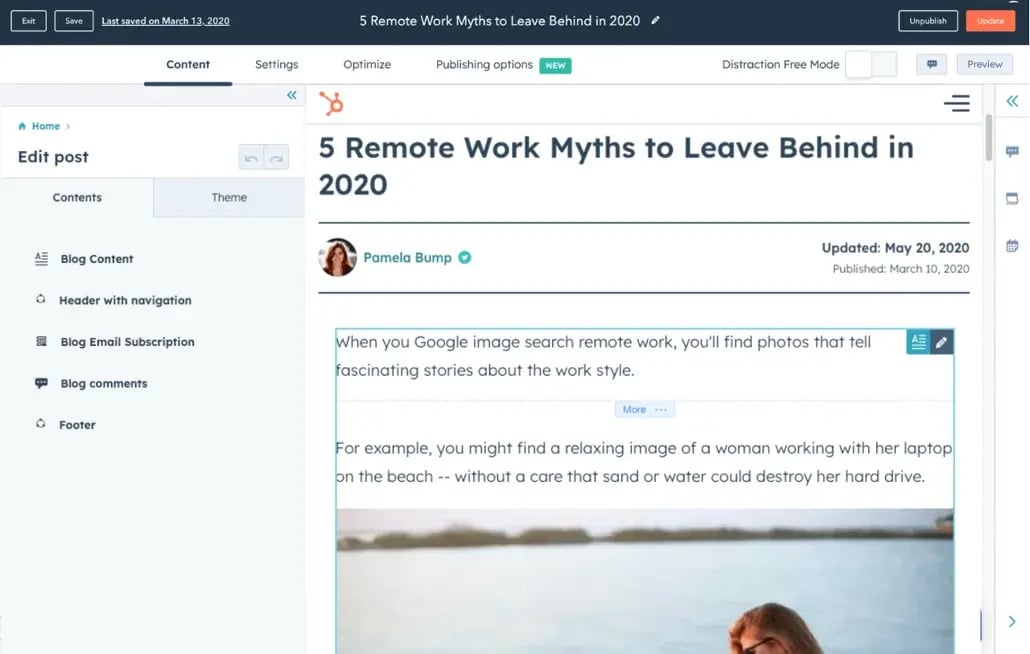Expand the More options in the text module
The width and height of the screenshot is (1030, 654).
(645, 409)
